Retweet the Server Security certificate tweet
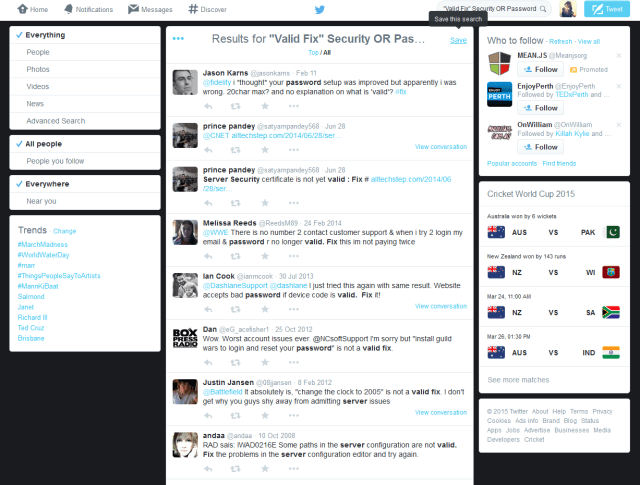640x485 pixels. (236, 203)
